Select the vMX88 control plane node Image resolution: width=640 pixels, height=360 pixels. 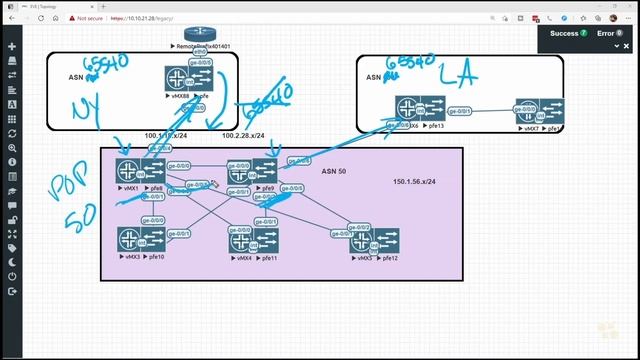pyautogui.click(x=176, y=79)
